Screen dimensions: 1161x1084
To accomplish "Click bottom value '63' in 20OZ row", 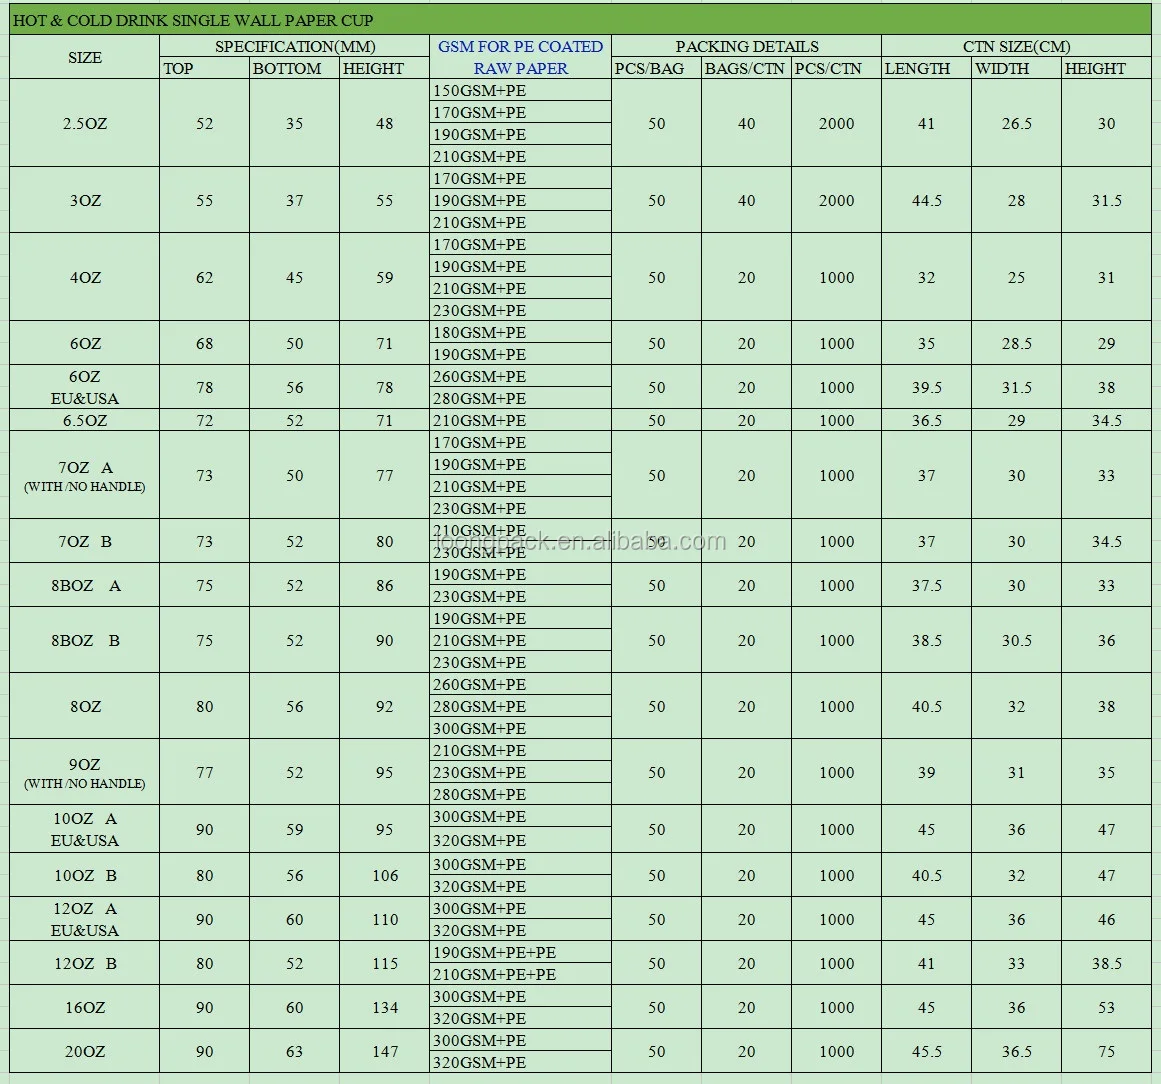I will coord(294,1051).
